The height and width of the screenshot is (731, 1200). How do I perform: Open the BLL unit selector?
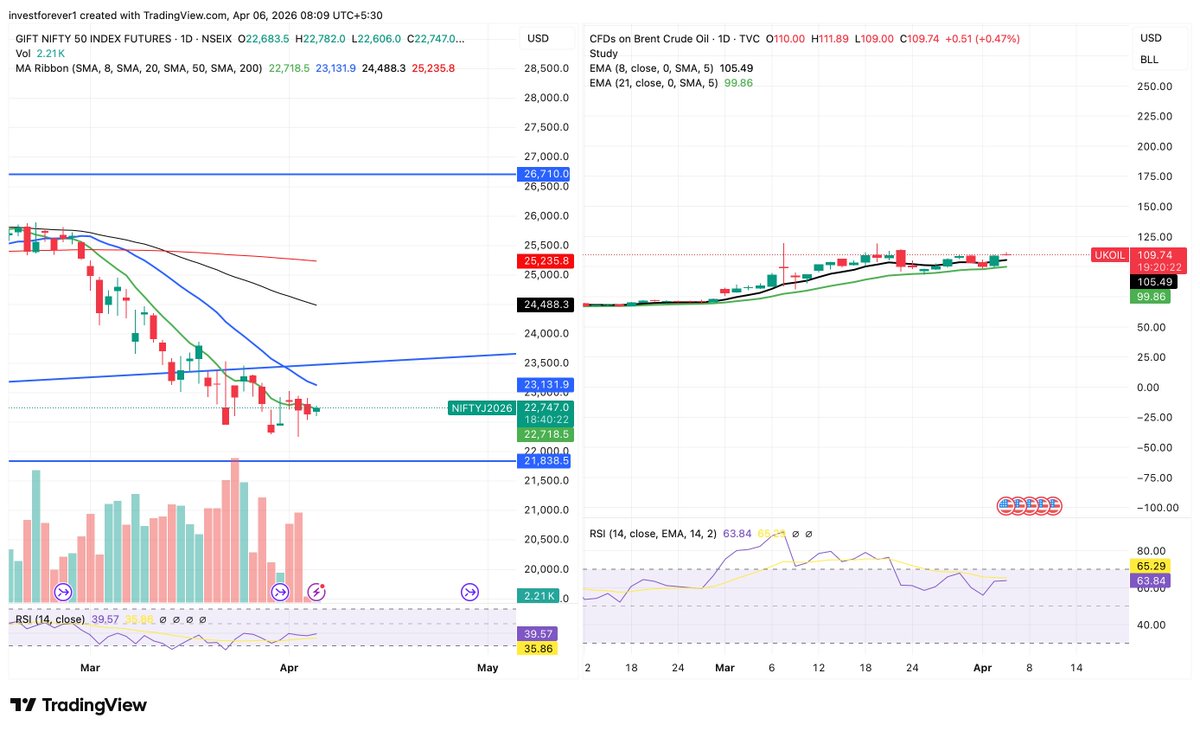pos(1150,60)
